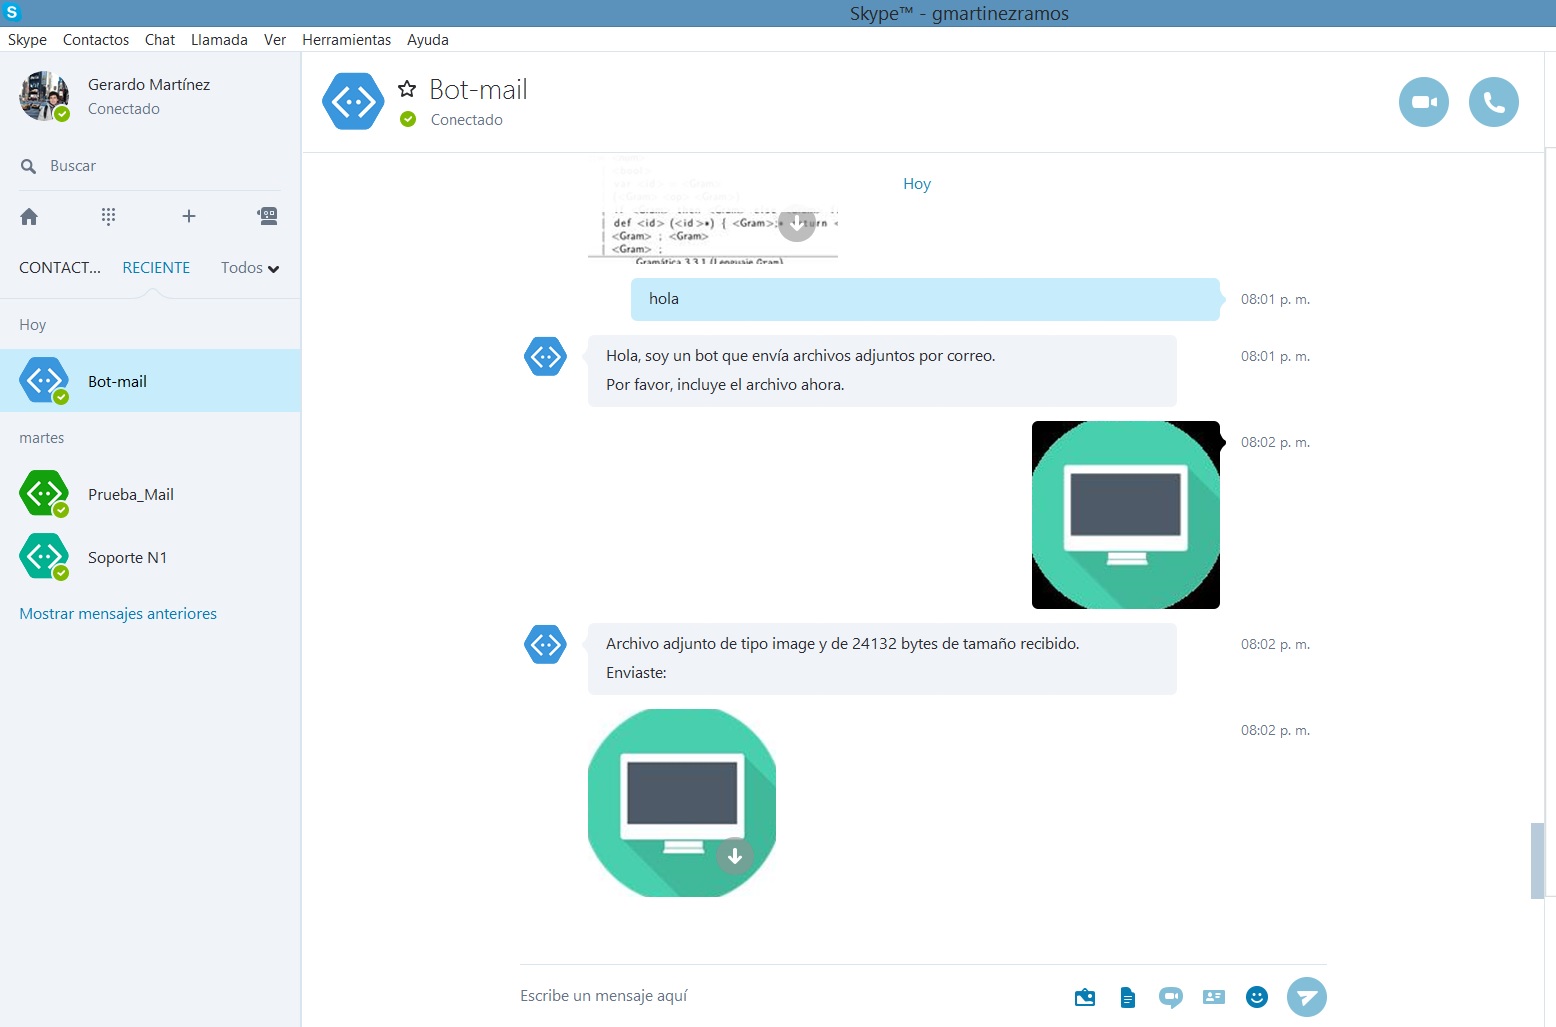Open the photo sharing icon

[1084, 997]
